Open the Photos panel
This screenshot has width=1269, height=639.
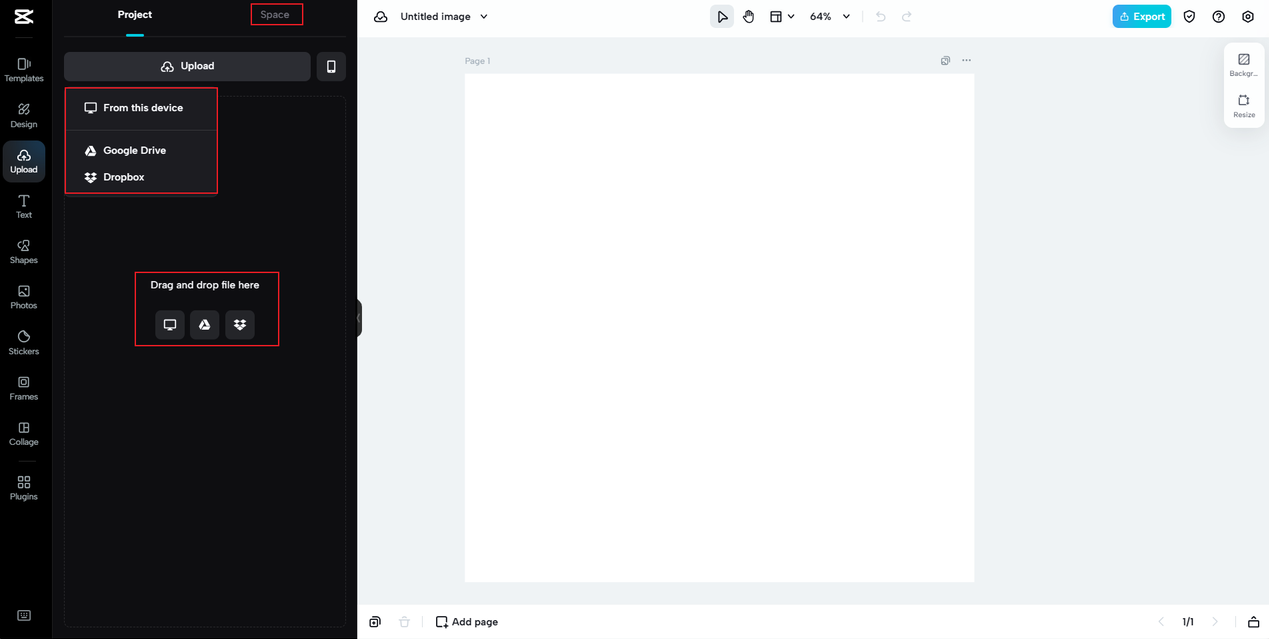click(x=24, y=297)
